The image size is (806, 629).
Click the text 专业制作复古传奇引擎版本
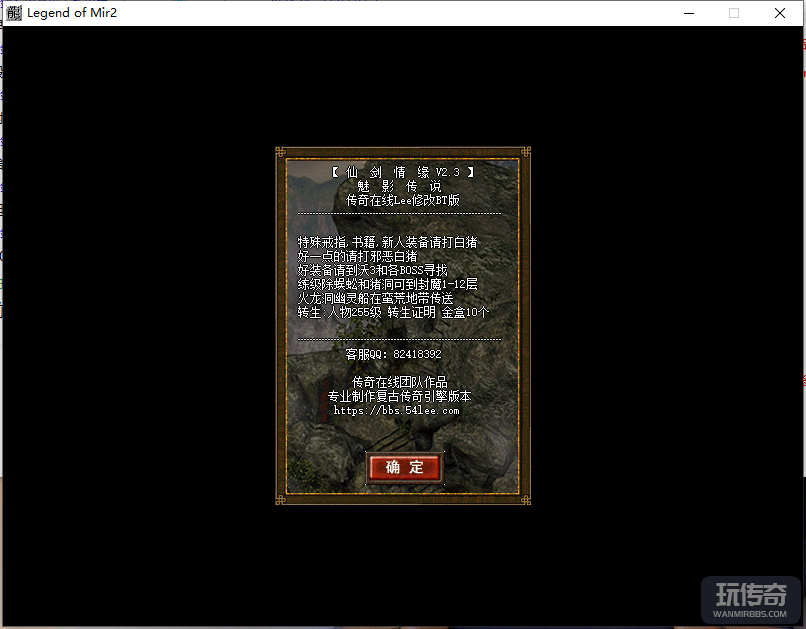point(399,396)
